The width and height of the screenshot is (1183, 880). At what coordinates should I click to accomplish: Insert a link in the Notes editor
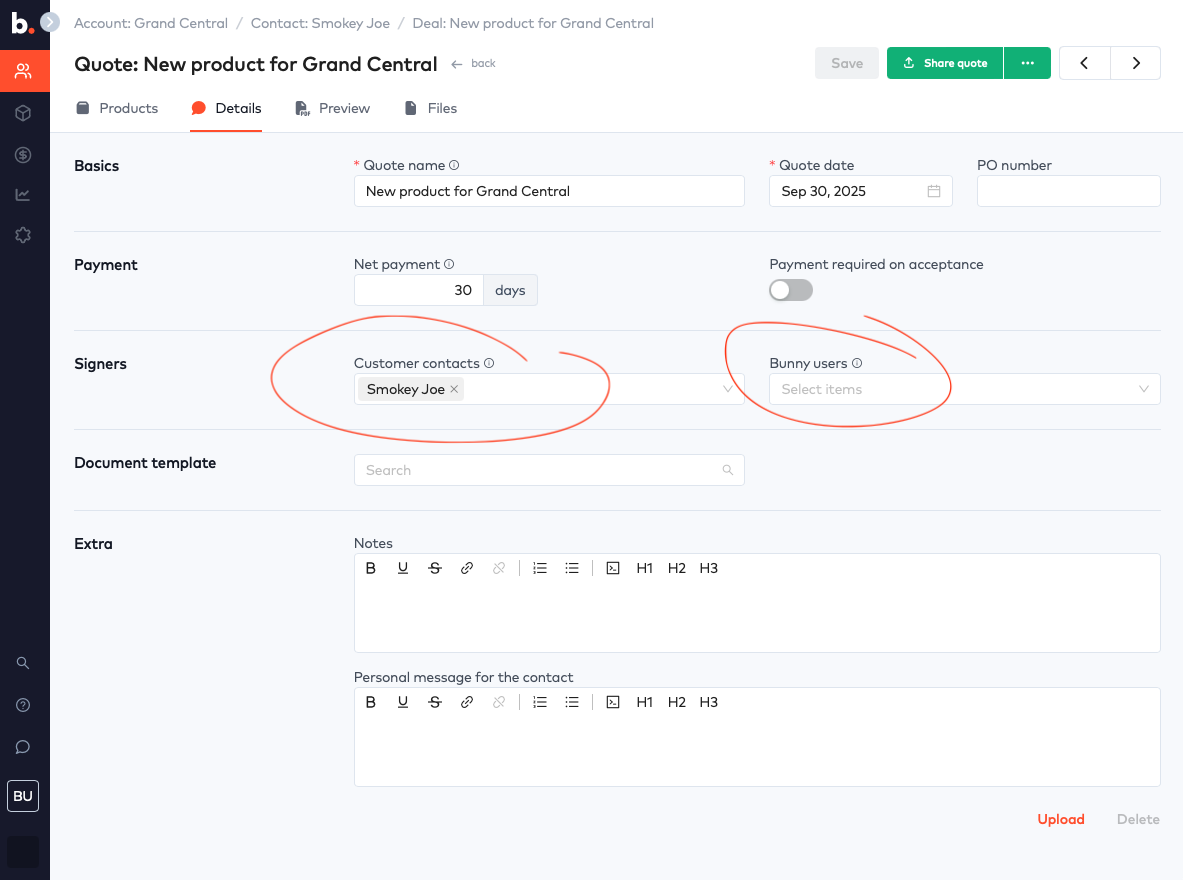pyautogui.click(x=467, y=568)
